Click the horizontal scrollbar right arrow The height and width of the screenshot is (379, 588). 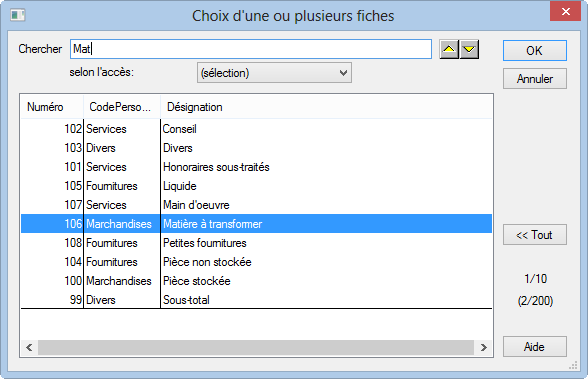(484, 348)
